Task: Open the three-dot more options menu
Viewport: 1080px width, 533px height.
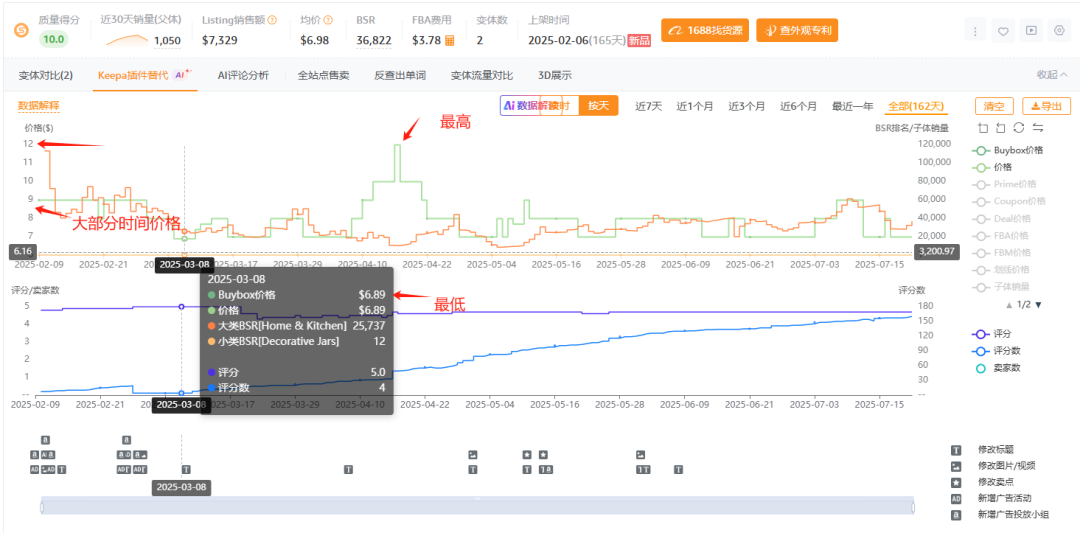Action: click(x=975, y=31)
